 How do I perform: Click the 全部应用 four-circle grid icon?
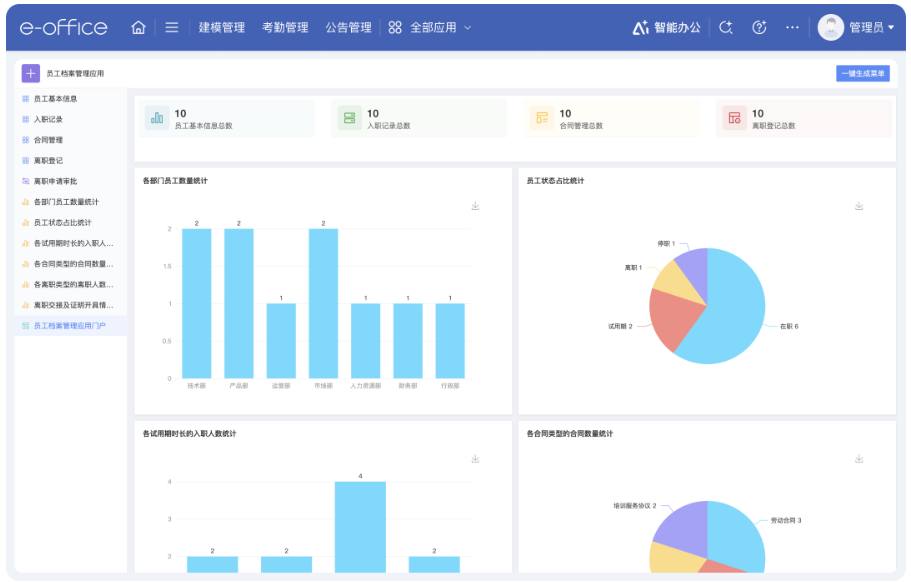coord(395,27)
